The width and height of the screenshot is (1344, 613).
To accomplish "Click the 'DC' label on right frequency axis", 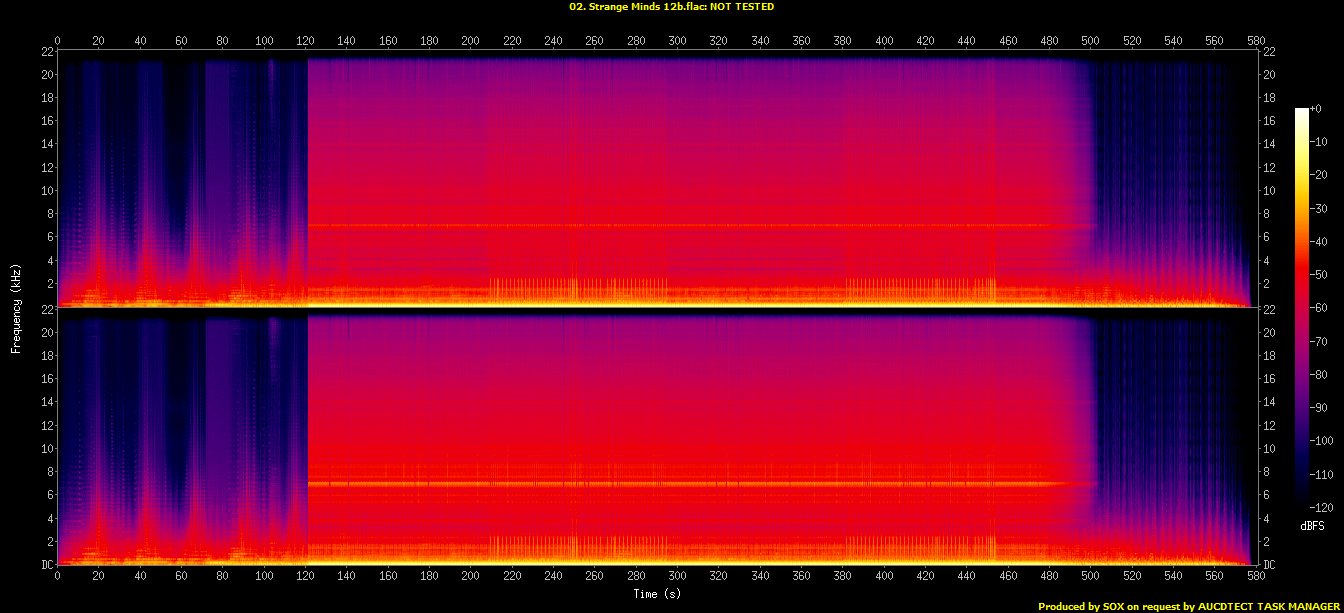I will point(1269,565).
